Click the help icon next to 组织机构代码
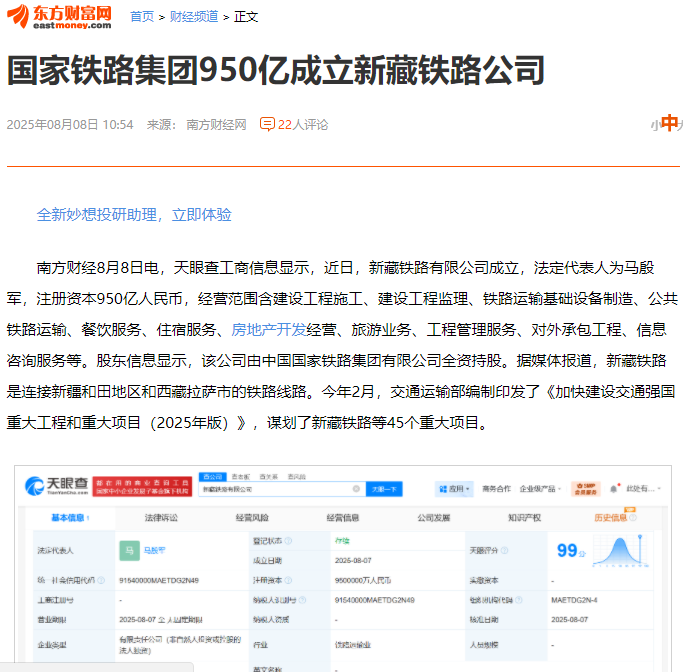 pyautogui.click(x=519, y=600)
